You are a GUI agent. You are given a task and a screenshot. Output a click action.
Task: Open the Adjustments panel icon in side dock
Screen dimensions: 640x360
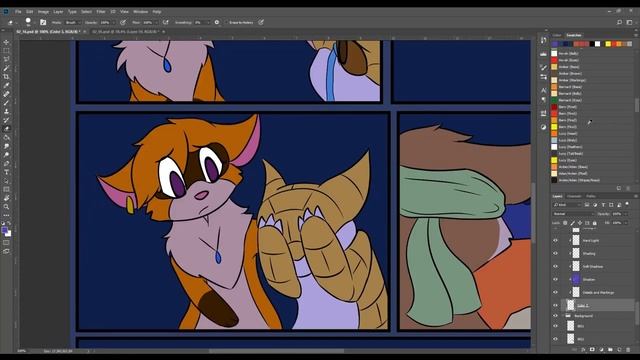[543, 127]
